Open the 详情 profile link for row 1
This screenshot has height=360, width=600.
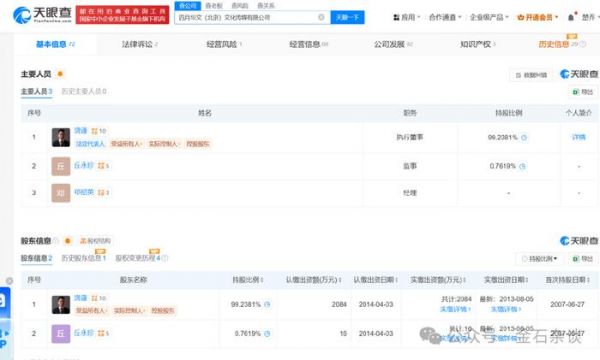(579, 137)
